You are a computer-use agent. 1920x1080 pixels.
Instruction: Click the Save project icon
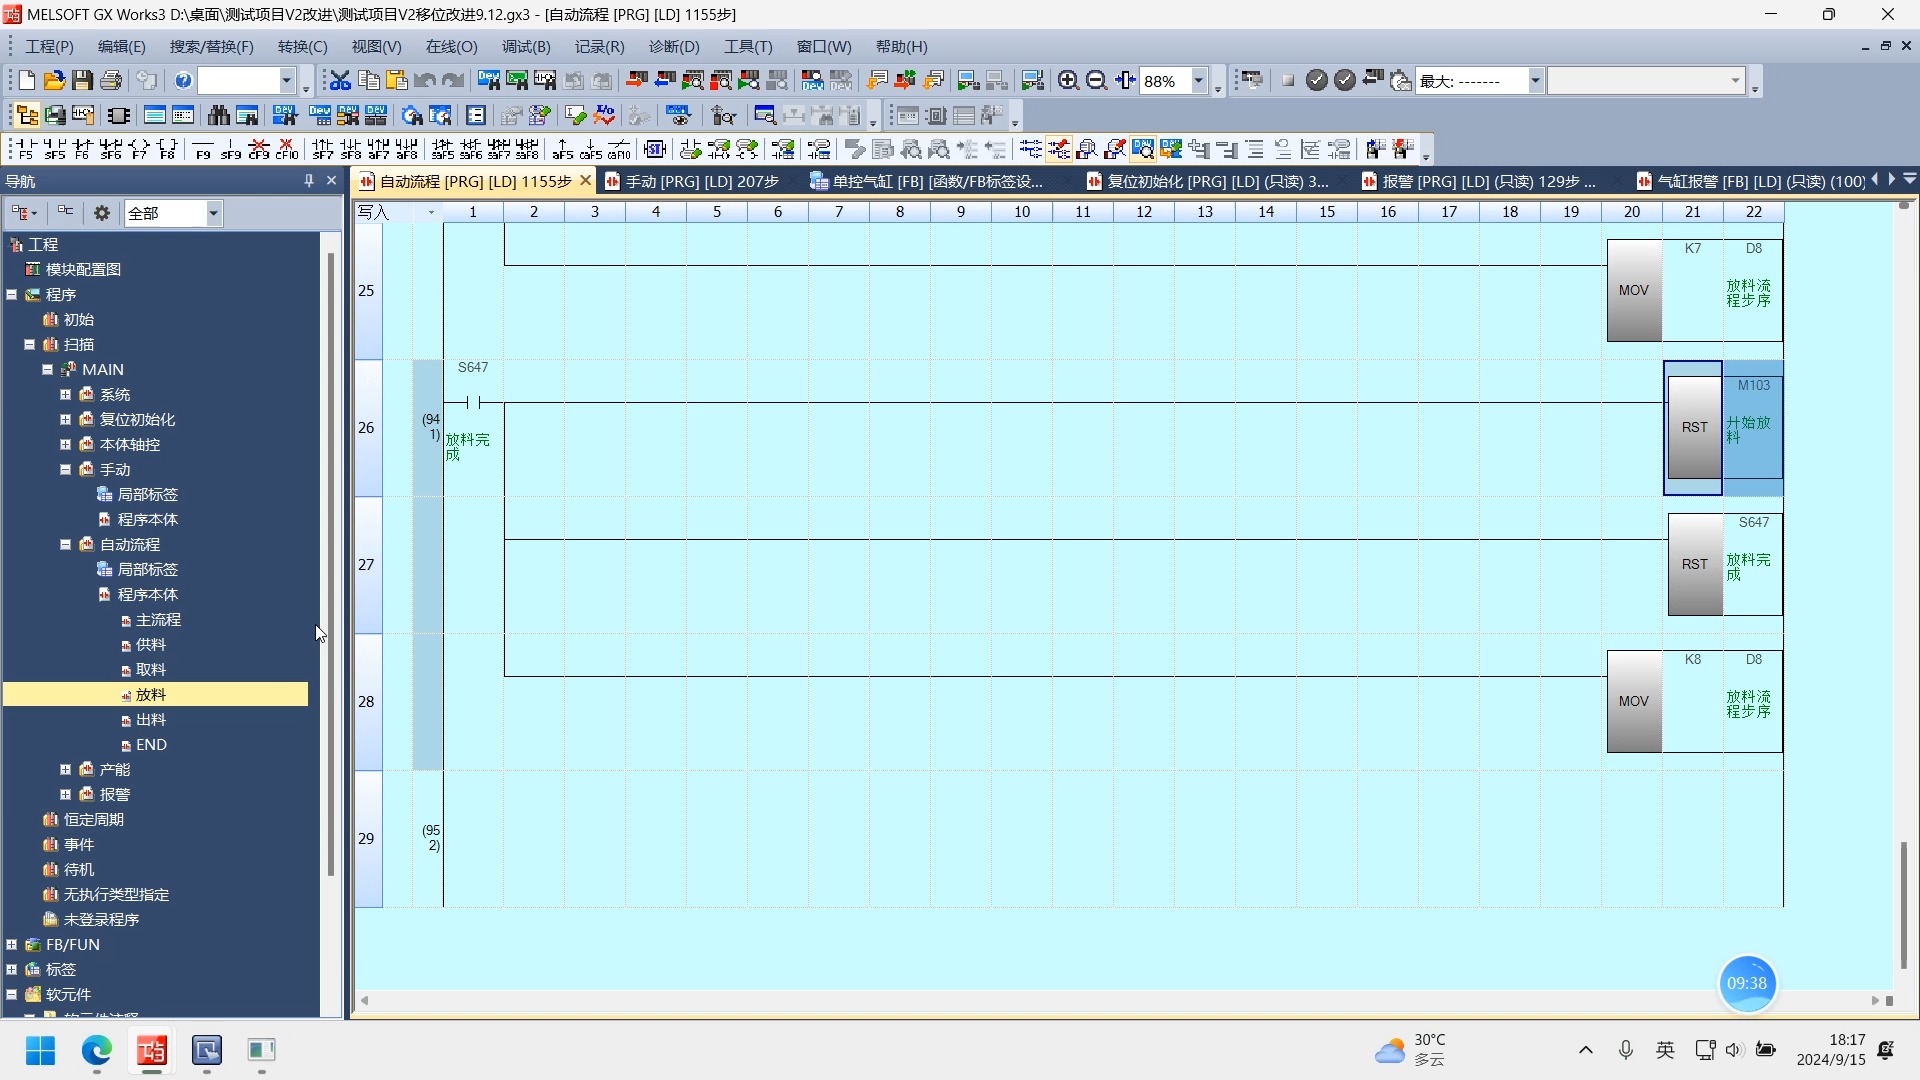pyautogui.click(x=83, y=81)
